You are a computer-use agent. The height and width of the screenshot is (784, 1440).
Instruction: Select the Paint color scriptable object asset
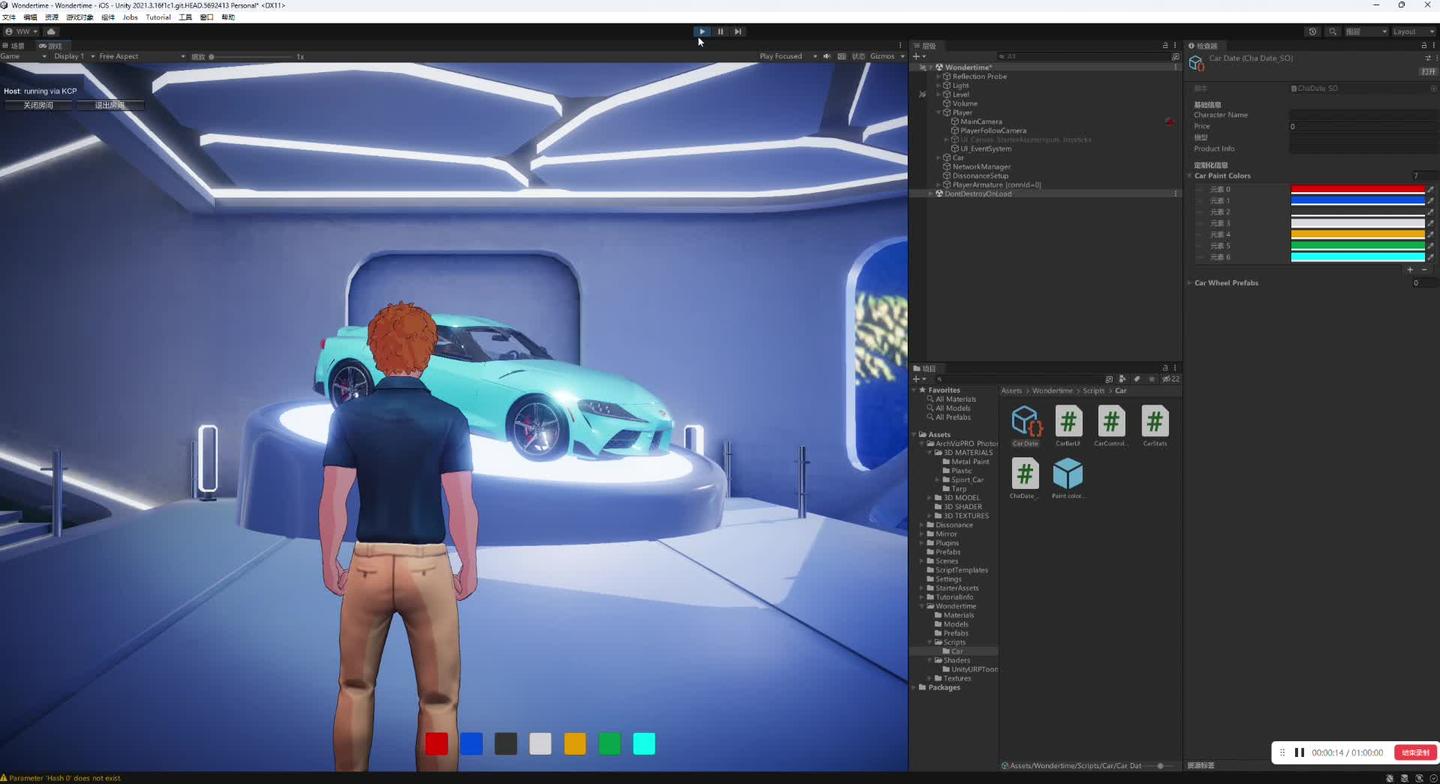[x=1068, y=473]
